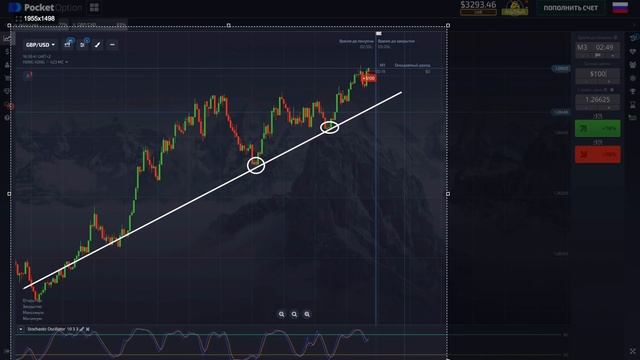The image size is (640, 360).
Task: Open the GBP/USD asset dropdown
Action: tap(40, 45)
